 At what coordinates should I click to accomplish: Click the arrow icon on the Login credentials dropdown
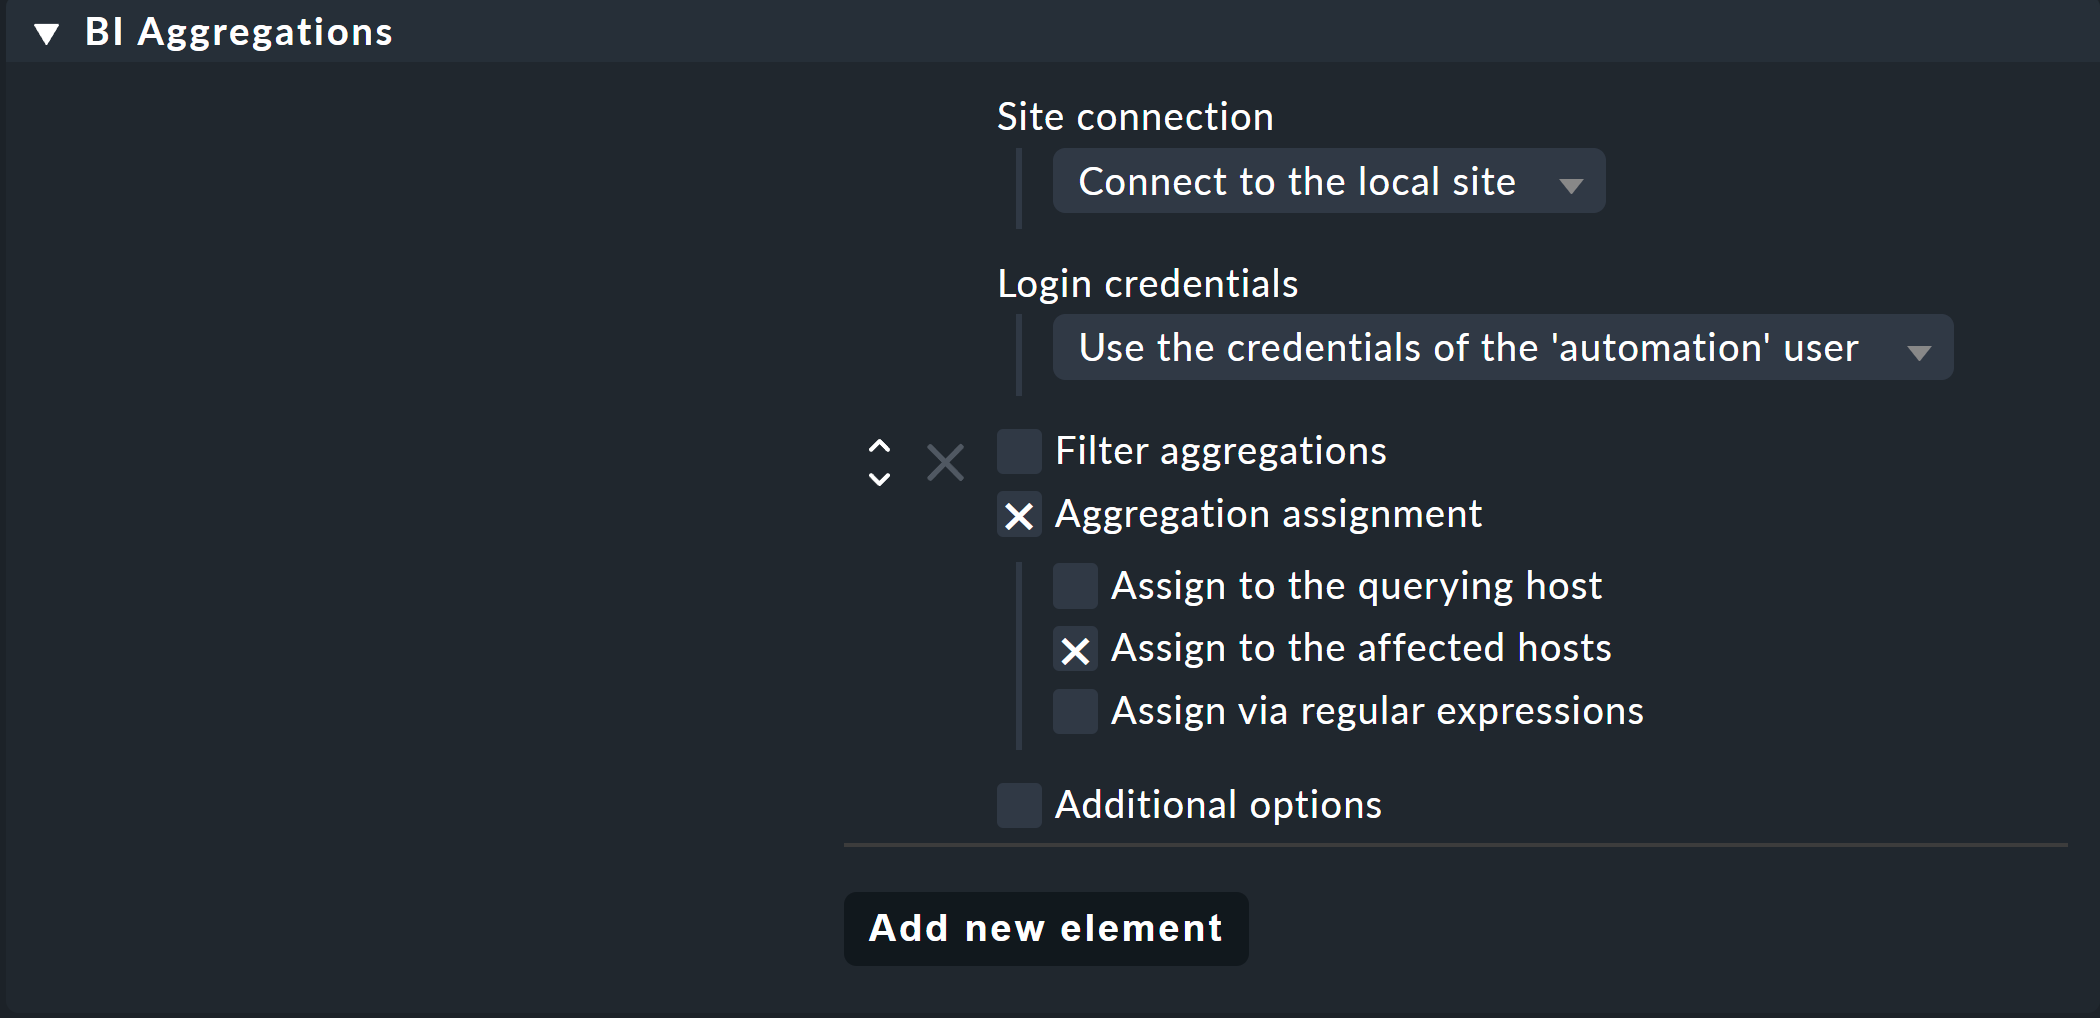point(1918,351)
